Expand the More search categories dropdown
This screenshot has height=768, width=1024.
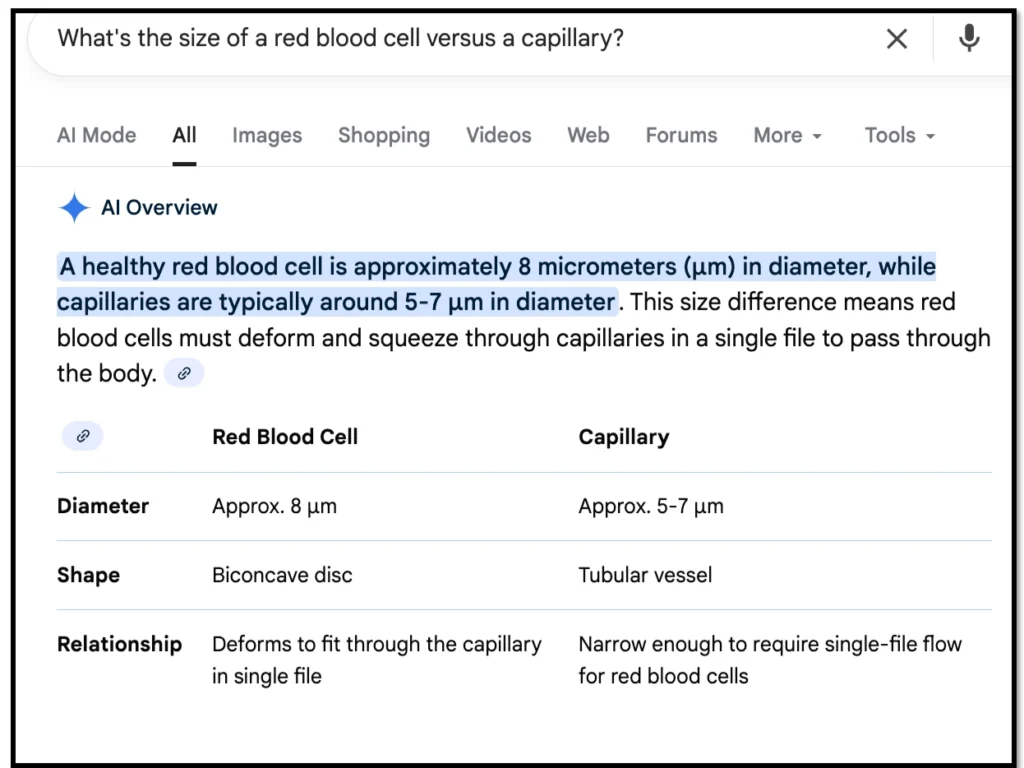[x=787, y=135]
